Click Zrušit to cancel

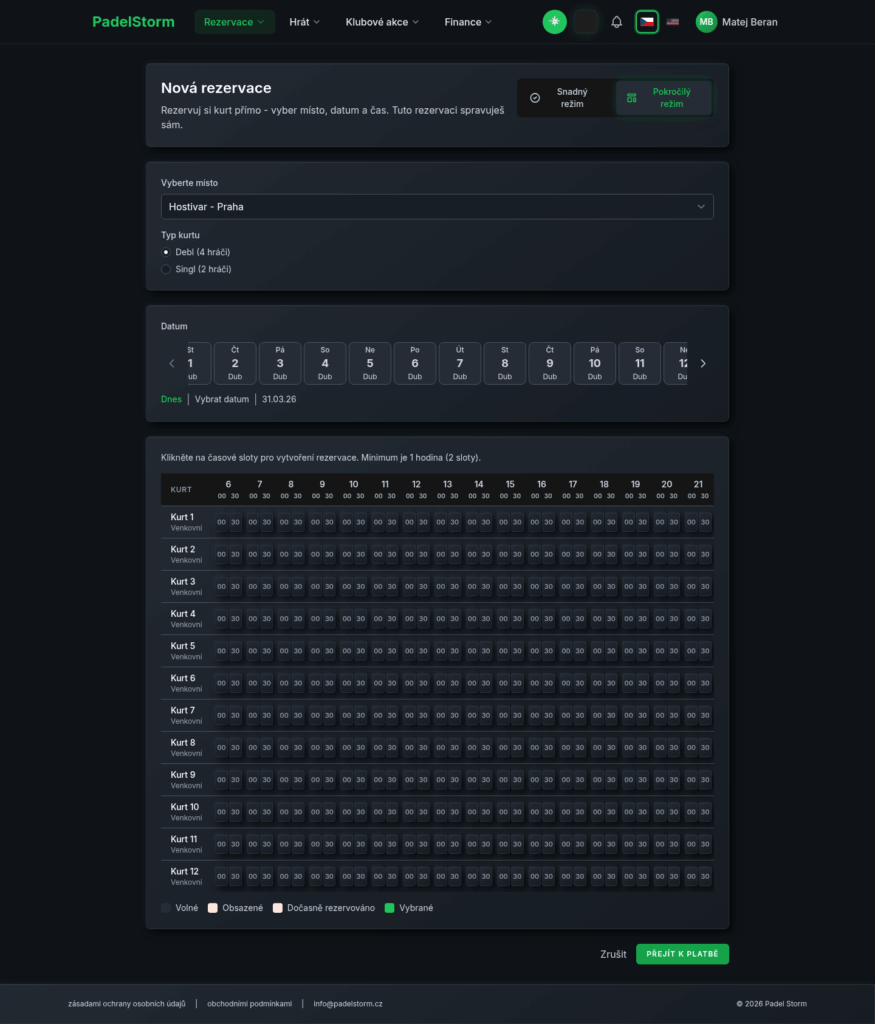(613, 954)
